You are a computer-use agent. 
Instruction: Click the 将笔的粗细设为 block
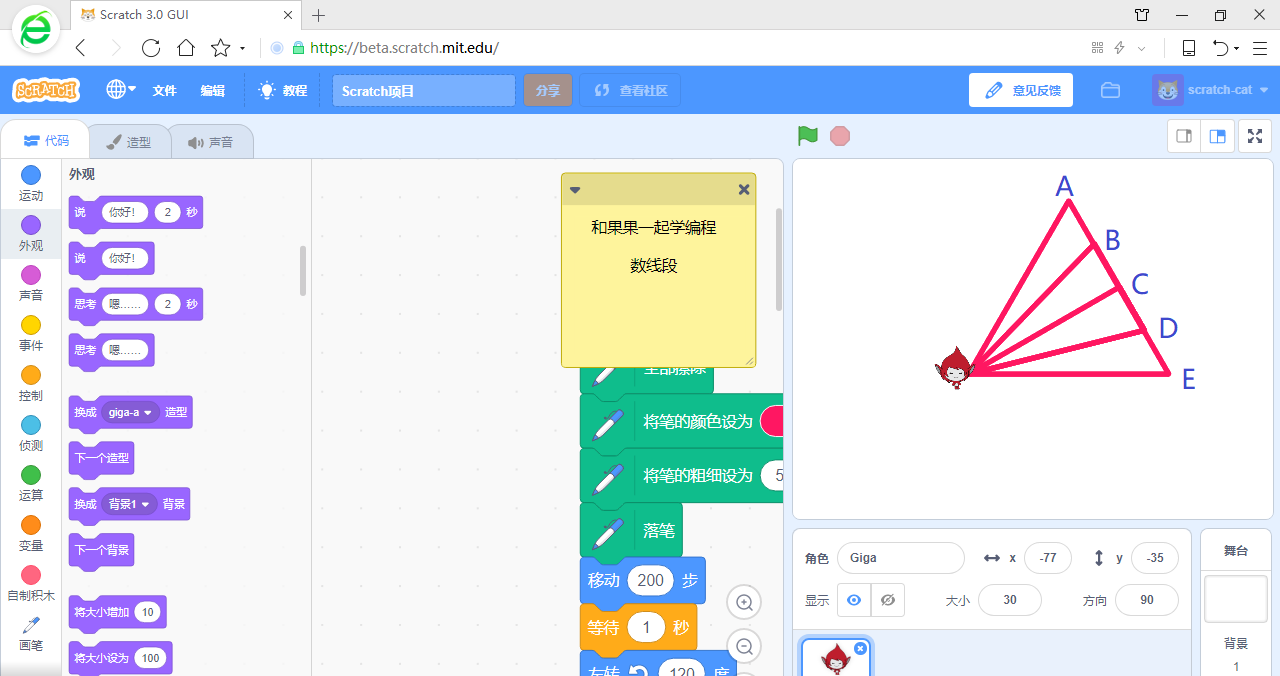[682, 475]
